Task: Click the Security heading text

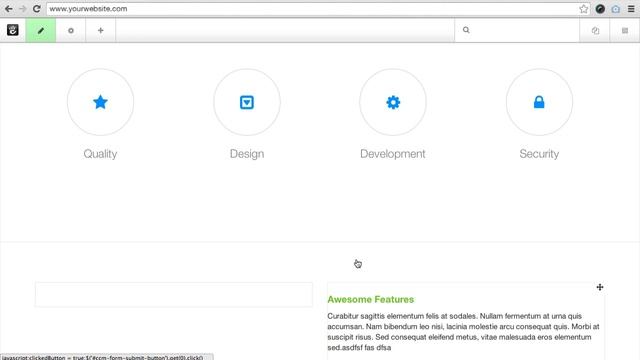Action: click(x=539, y=154)
